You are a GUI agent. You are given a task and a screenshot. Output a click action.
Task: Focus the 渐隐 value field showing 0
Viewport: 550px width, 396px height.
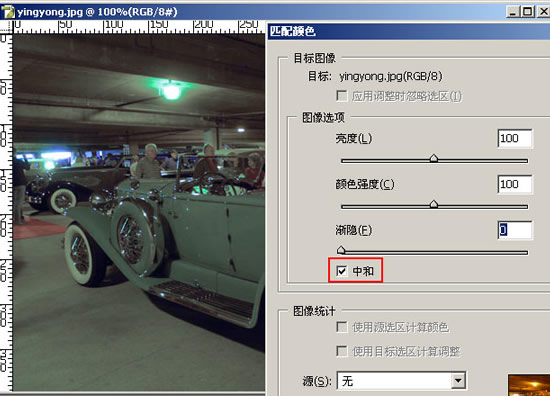point(515,230)
